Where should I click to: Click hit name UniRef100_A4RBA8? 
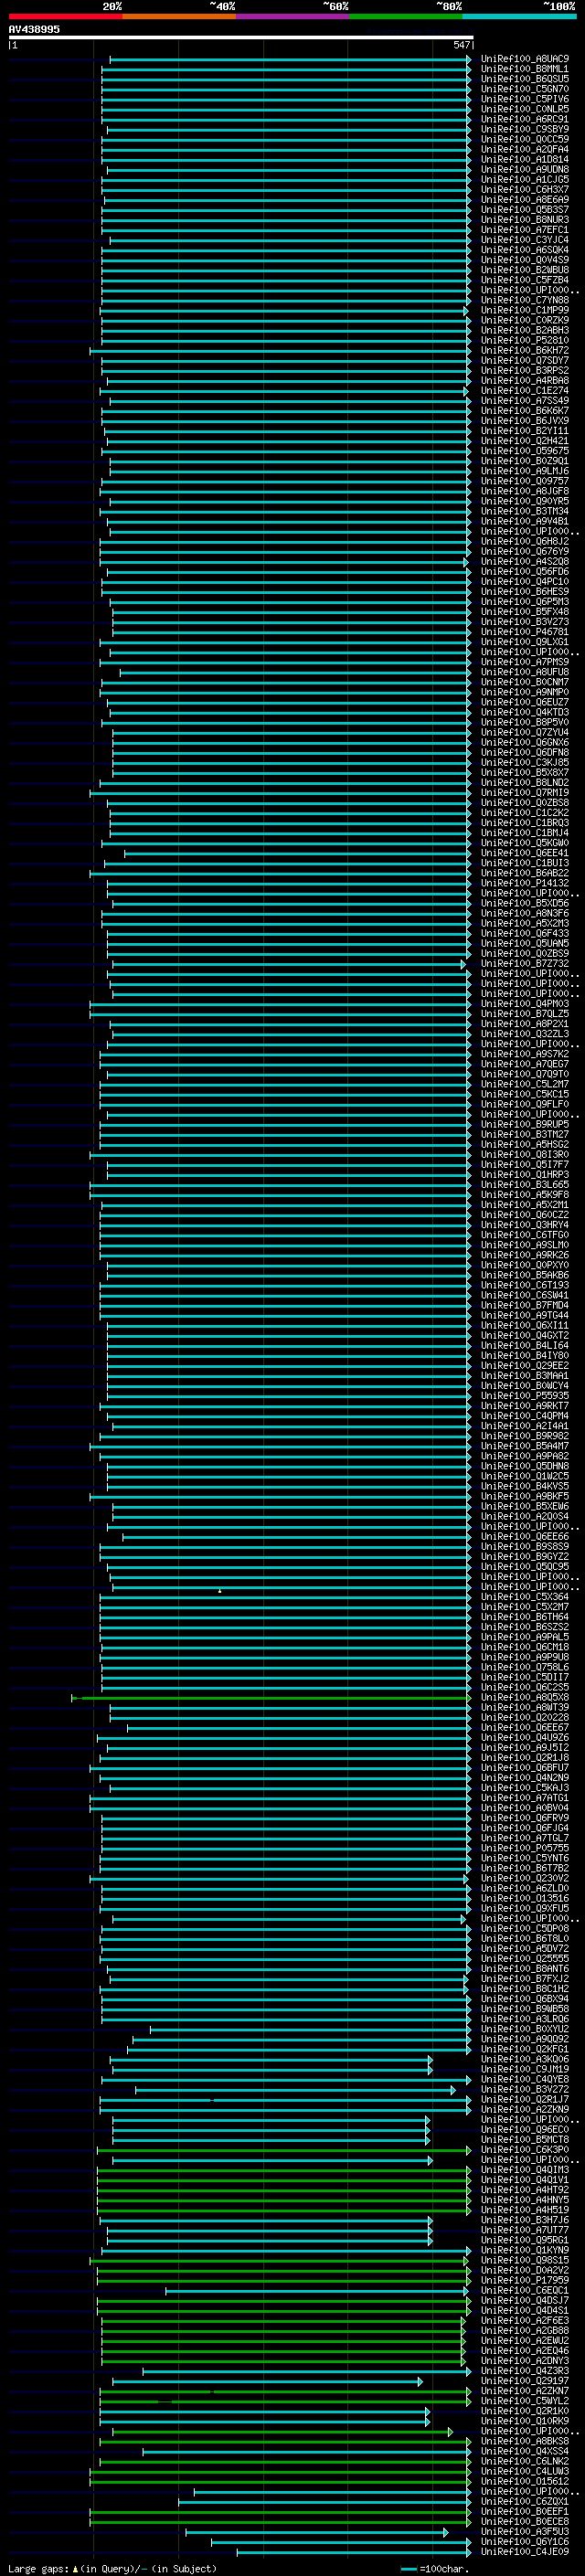click(524, 381)
